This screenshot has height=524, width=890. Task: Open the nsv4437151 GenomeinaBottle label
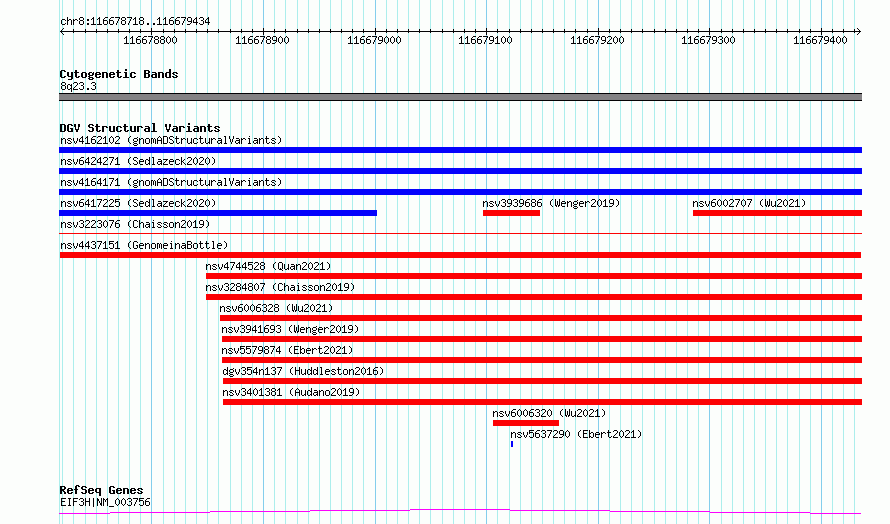click(144, 245)
